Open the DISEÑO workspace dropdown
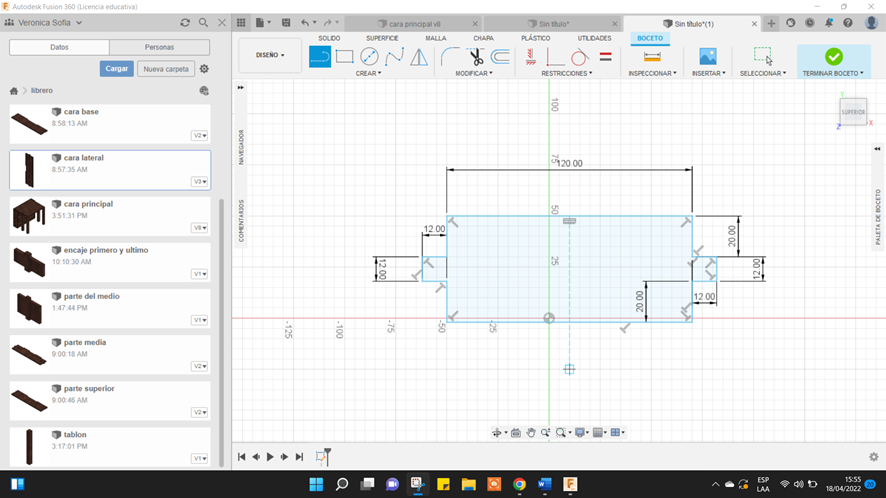 270,55
